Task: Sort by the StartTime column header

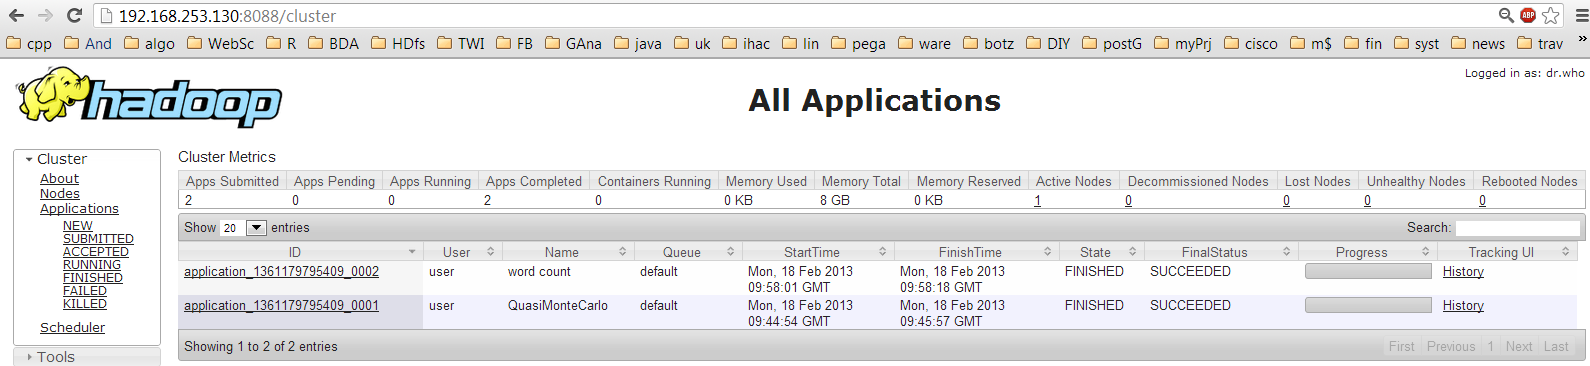Action: pyautogui.click(x=812, y=252)
